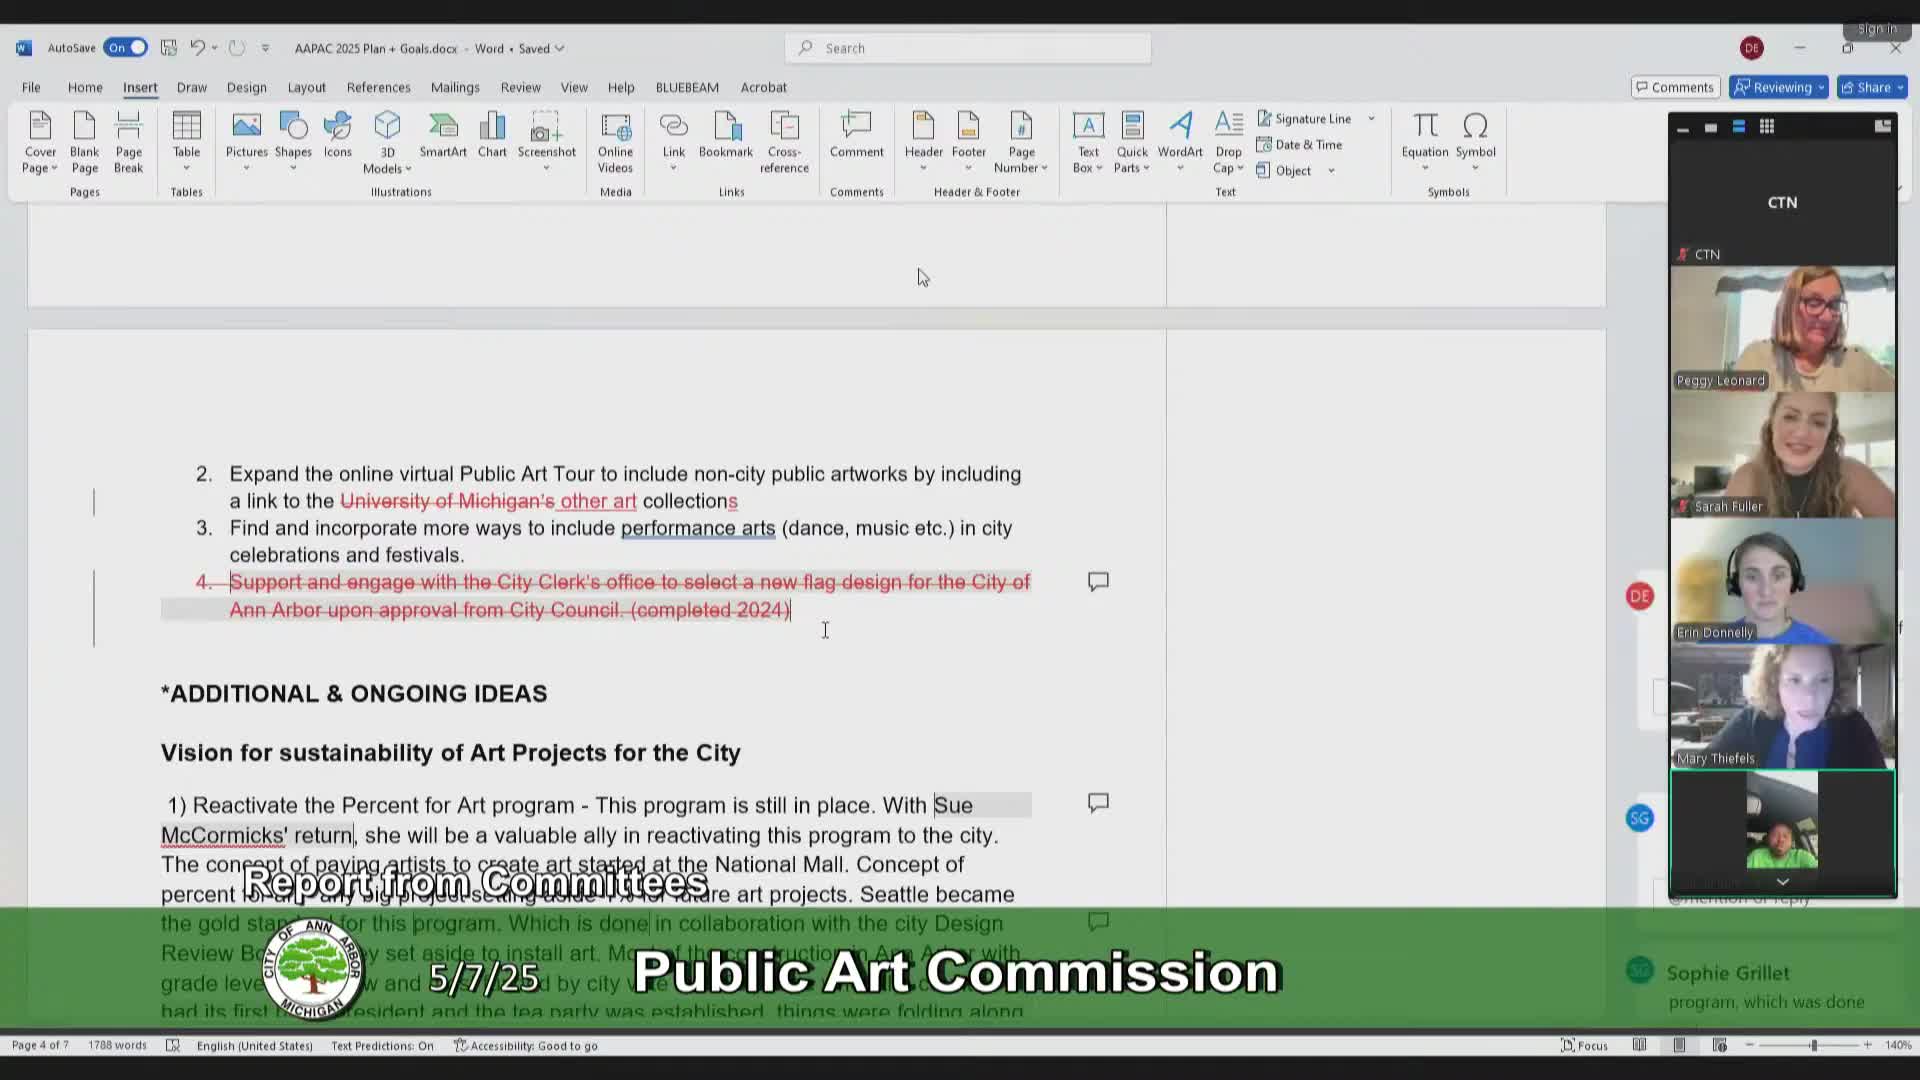Viewport: 1920px width, 1080px height.
Task: Click the Date & Time button
Action: click(x=1299, y=145)
